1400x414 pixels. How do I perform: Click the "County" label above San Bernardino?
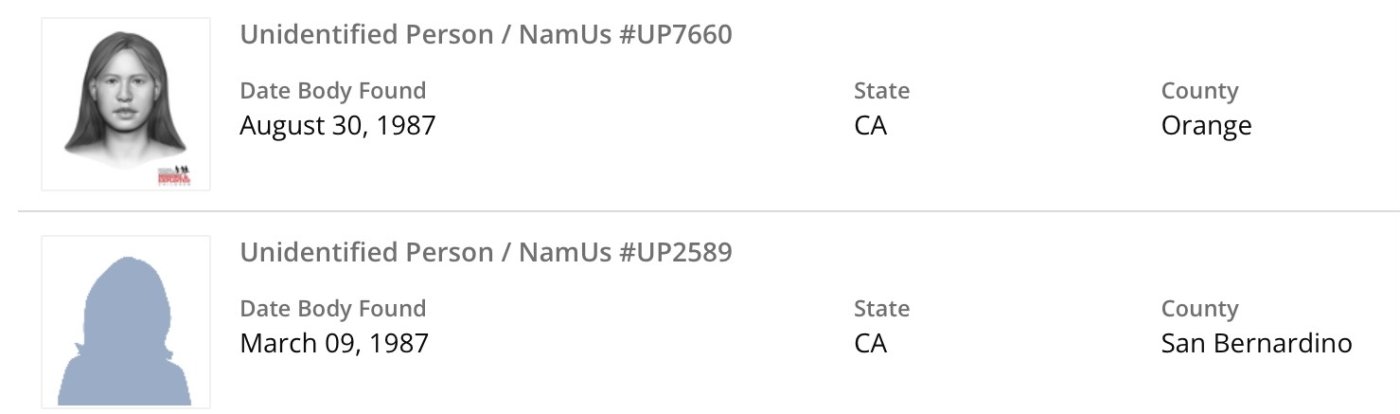(1199, 309)
